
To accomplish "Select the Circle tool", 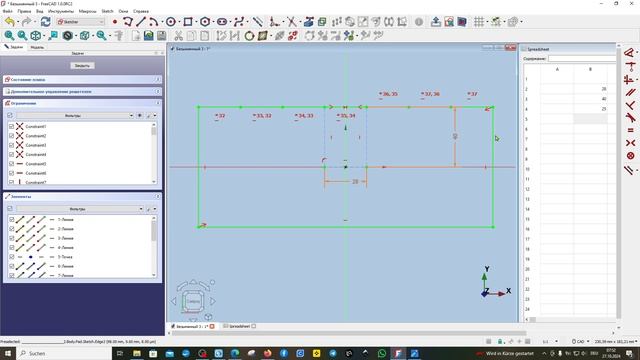I will point(171,22).
